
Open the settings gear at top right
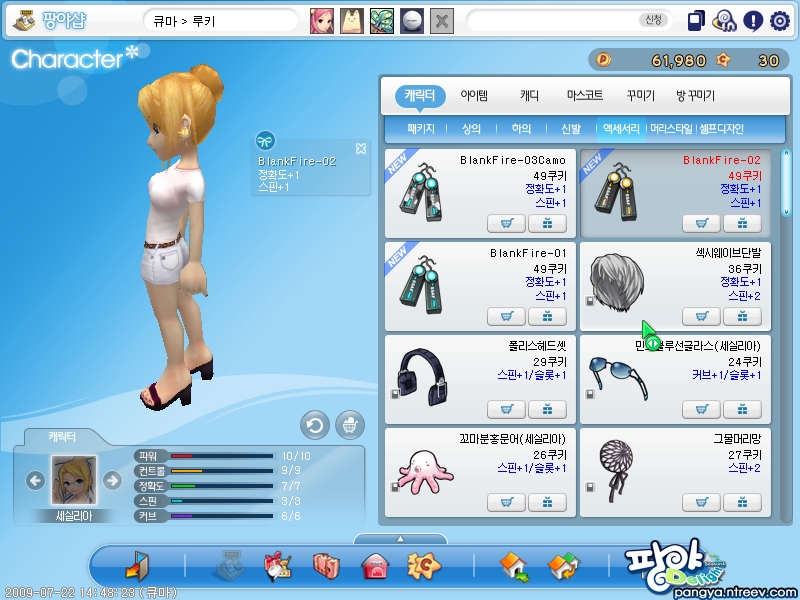[x=780, y=21]
